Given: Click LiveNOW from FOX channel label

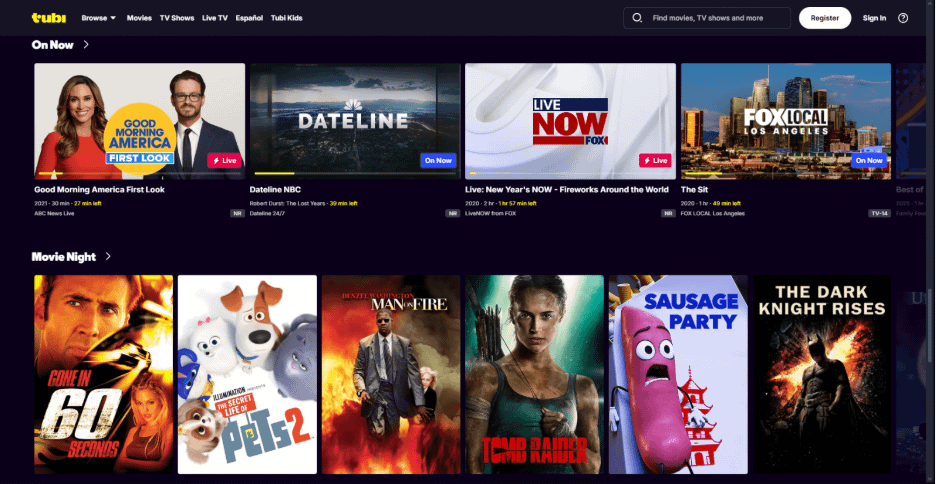Looking at the screenshot, I should pos(490,214).
